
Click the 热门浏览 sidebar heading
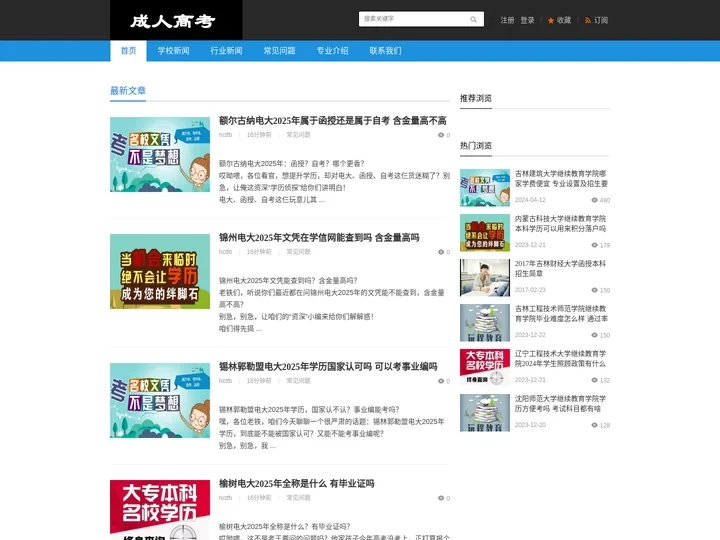pos(476,146)
